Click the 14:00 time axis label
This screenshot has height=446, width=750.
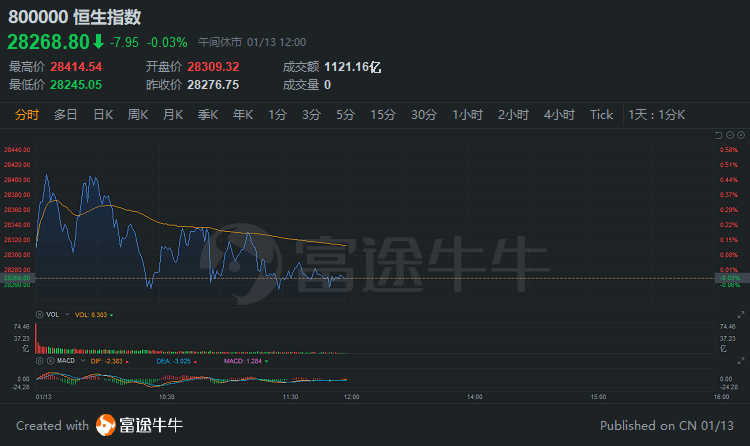pos(474,397)
